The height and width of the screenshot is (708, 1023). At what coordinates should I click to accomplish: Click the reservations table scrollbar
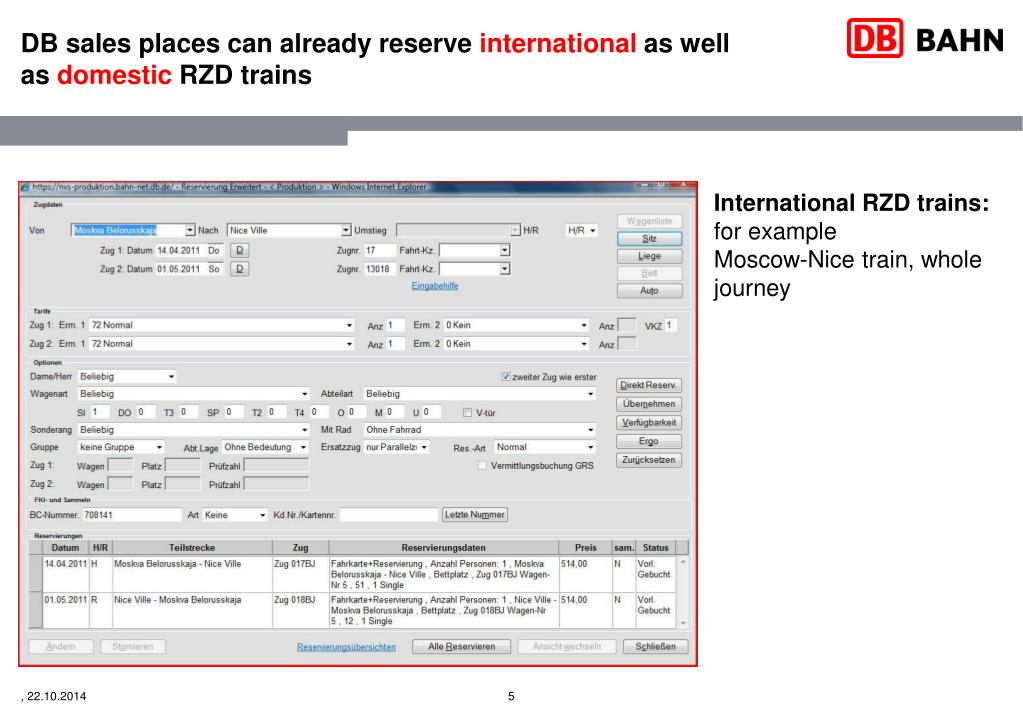point(683,593)
